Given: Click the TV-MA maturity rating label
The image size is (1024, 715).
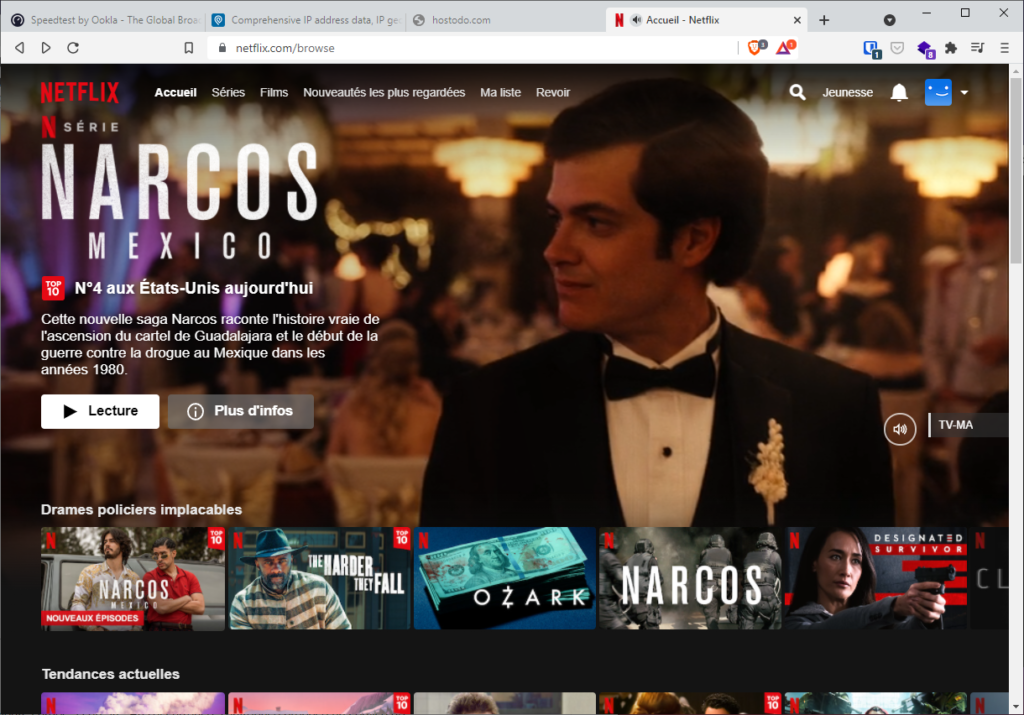Looking at the screenshot, I should pyautogui.click(x=955, y=425).
